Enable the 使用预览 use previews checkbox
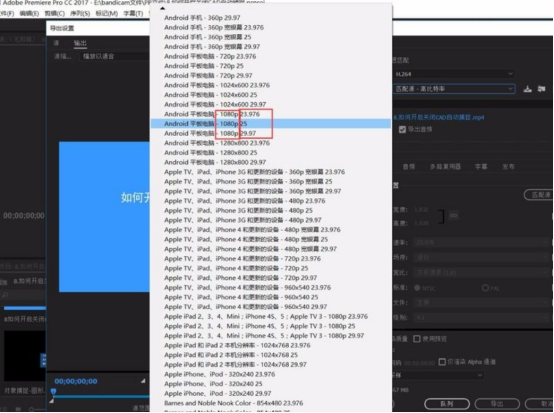Viewport: 554px width, 413px height. pyautogui.click(x=417, y=339)
